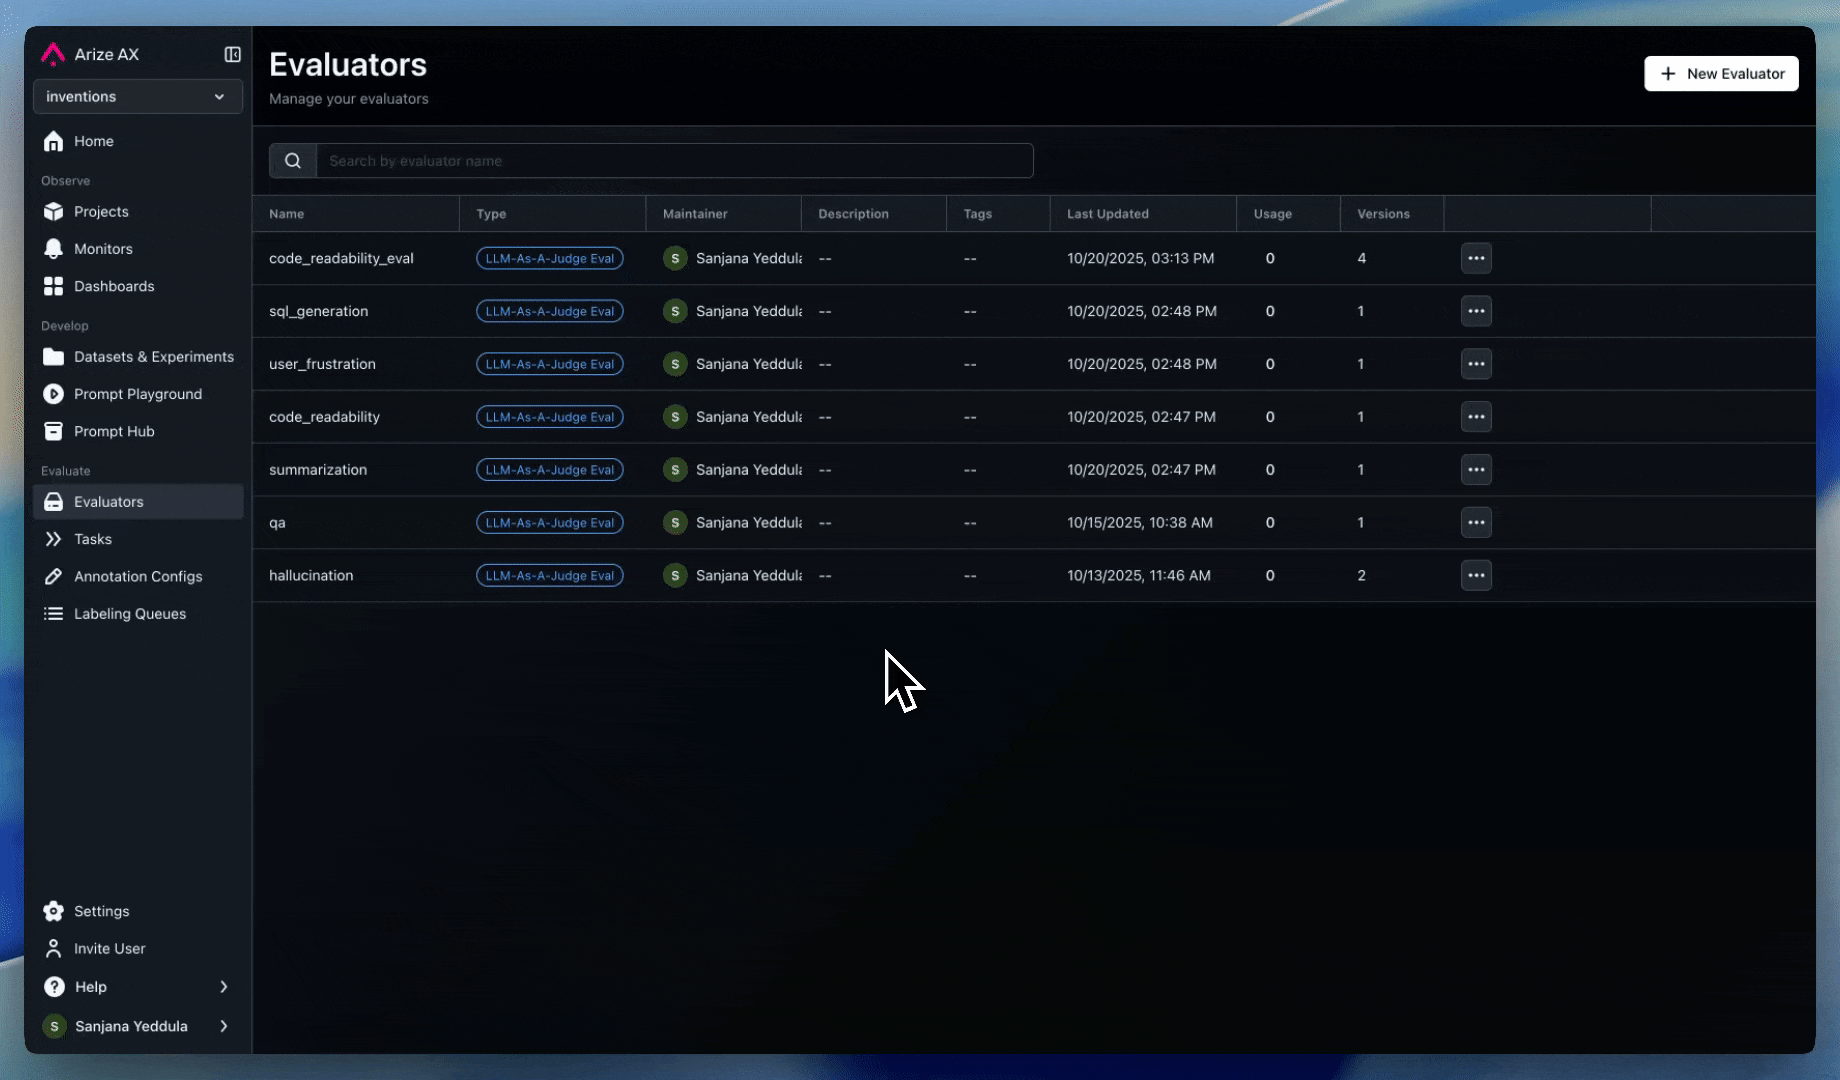Click the Monitors bell icon

pyautogui.click(x=54, y=249)
